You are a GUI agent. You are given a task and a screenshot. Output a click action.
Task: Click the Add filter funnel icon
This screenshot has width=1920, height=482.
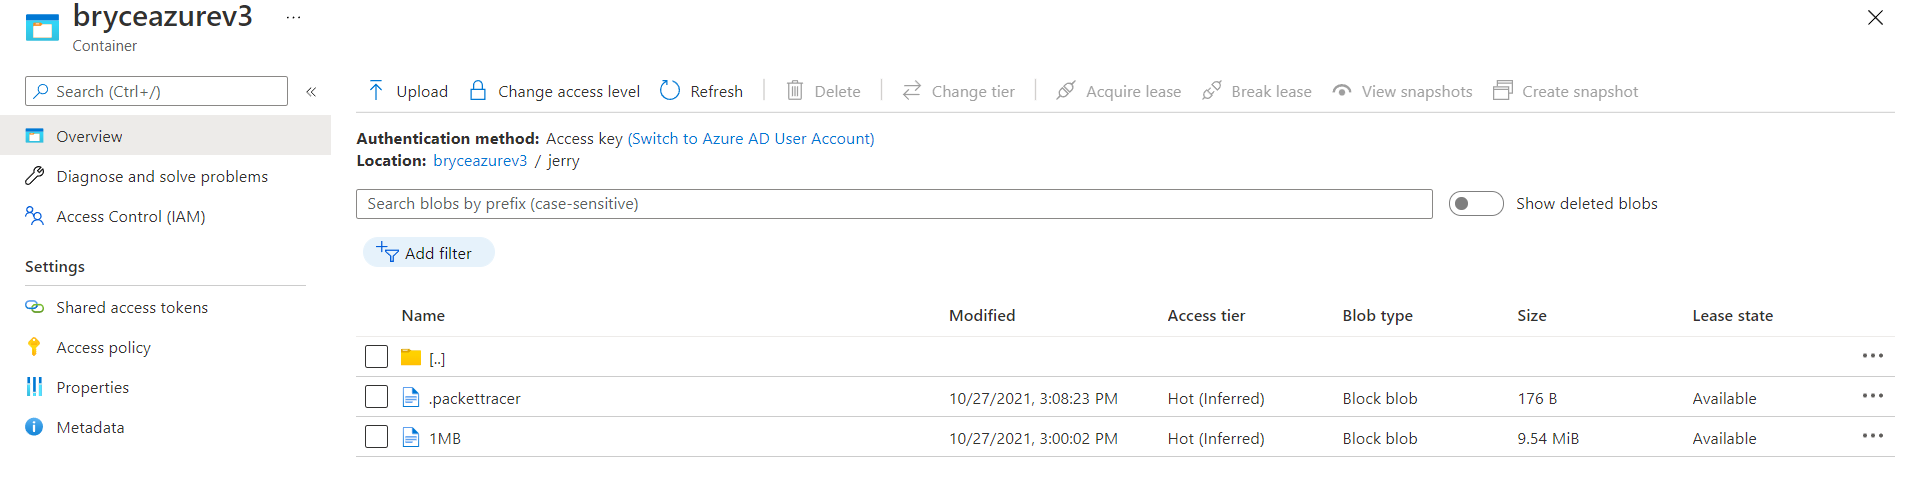[387, 251]
